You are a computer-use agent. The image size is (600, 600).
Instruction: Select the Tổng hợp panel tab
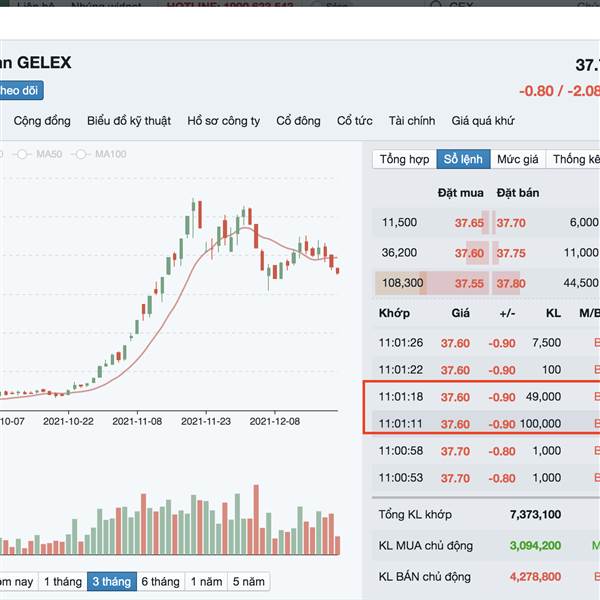tap(404, 159)
